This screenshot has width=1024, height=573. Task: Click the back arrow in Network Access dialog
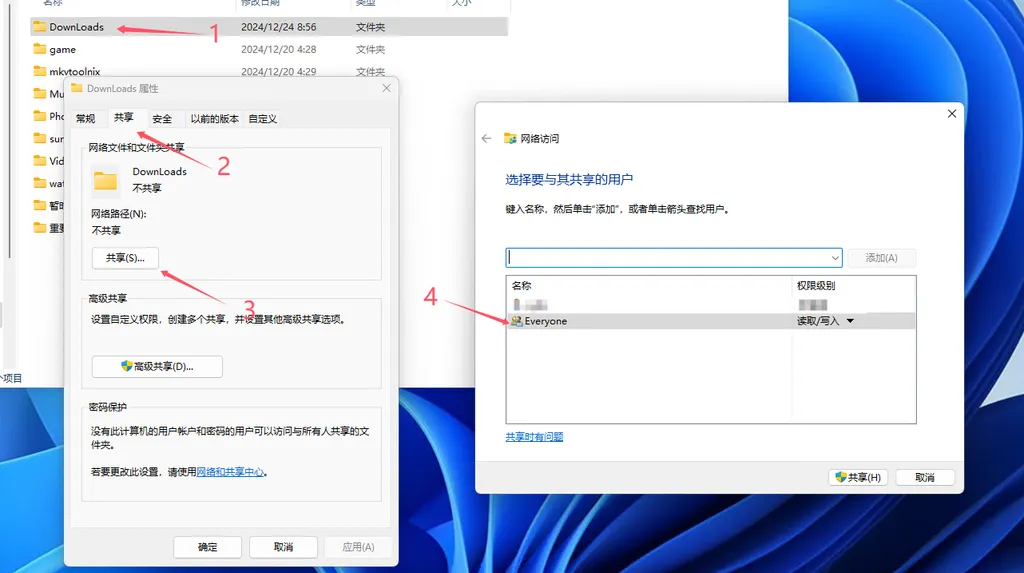click(x=487, y=138)
